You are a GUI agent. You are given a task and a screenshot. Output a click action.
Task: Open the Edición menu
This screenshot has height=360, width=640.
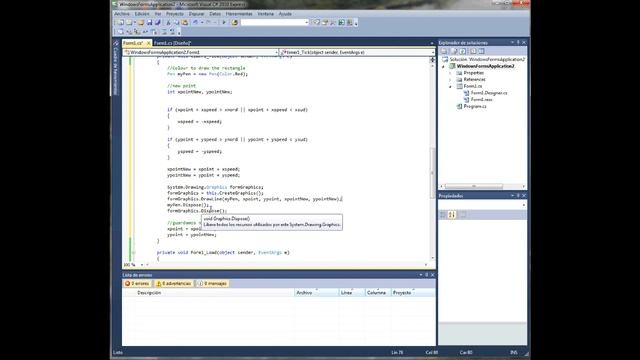point(142,14)
